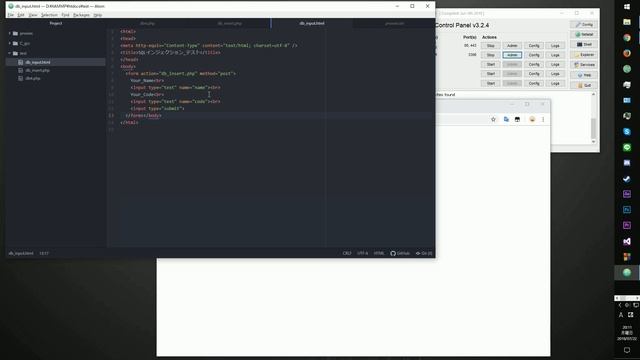Change CRLF line ending in status bar
This screenshot has width=640, height=360.
coord(347,253)
